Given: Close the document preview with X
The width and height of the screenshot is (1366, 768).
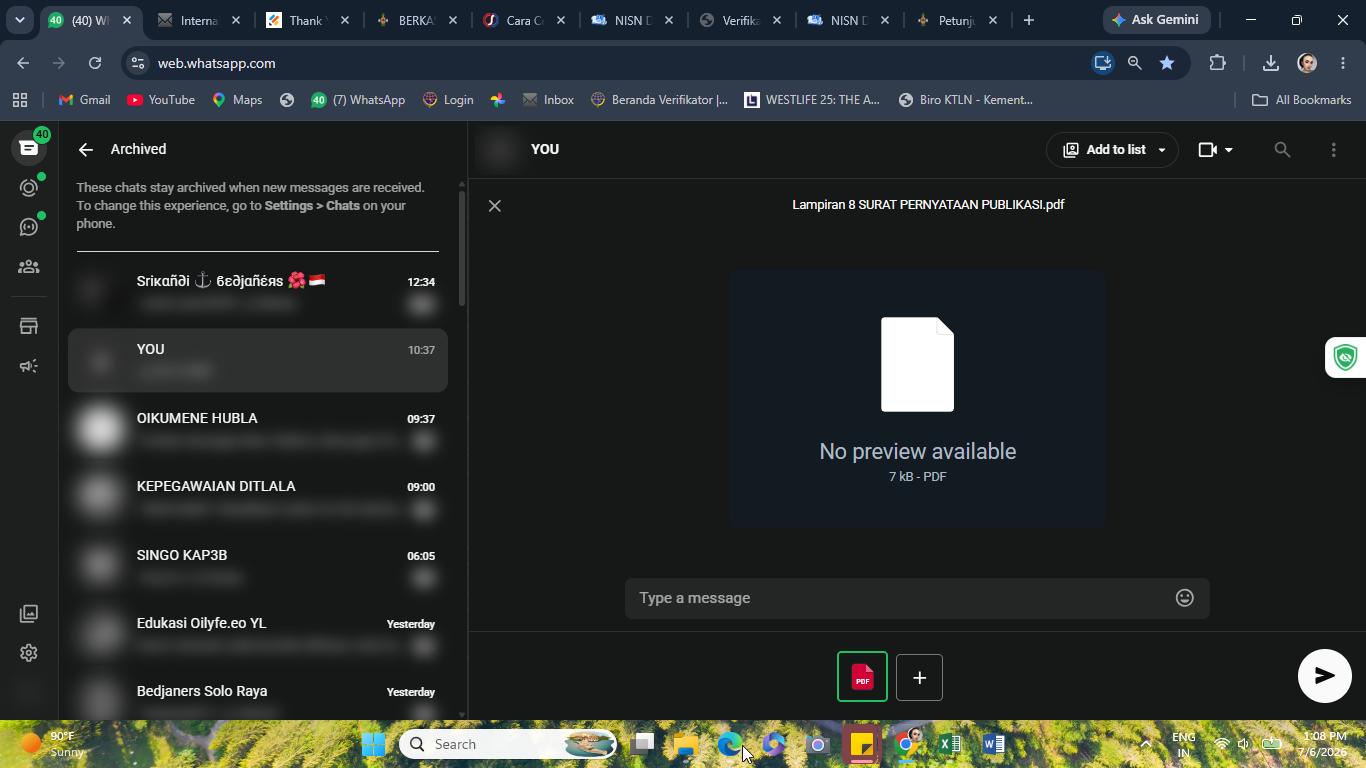Looking at the screenshot, I should [x=494, y=205].
